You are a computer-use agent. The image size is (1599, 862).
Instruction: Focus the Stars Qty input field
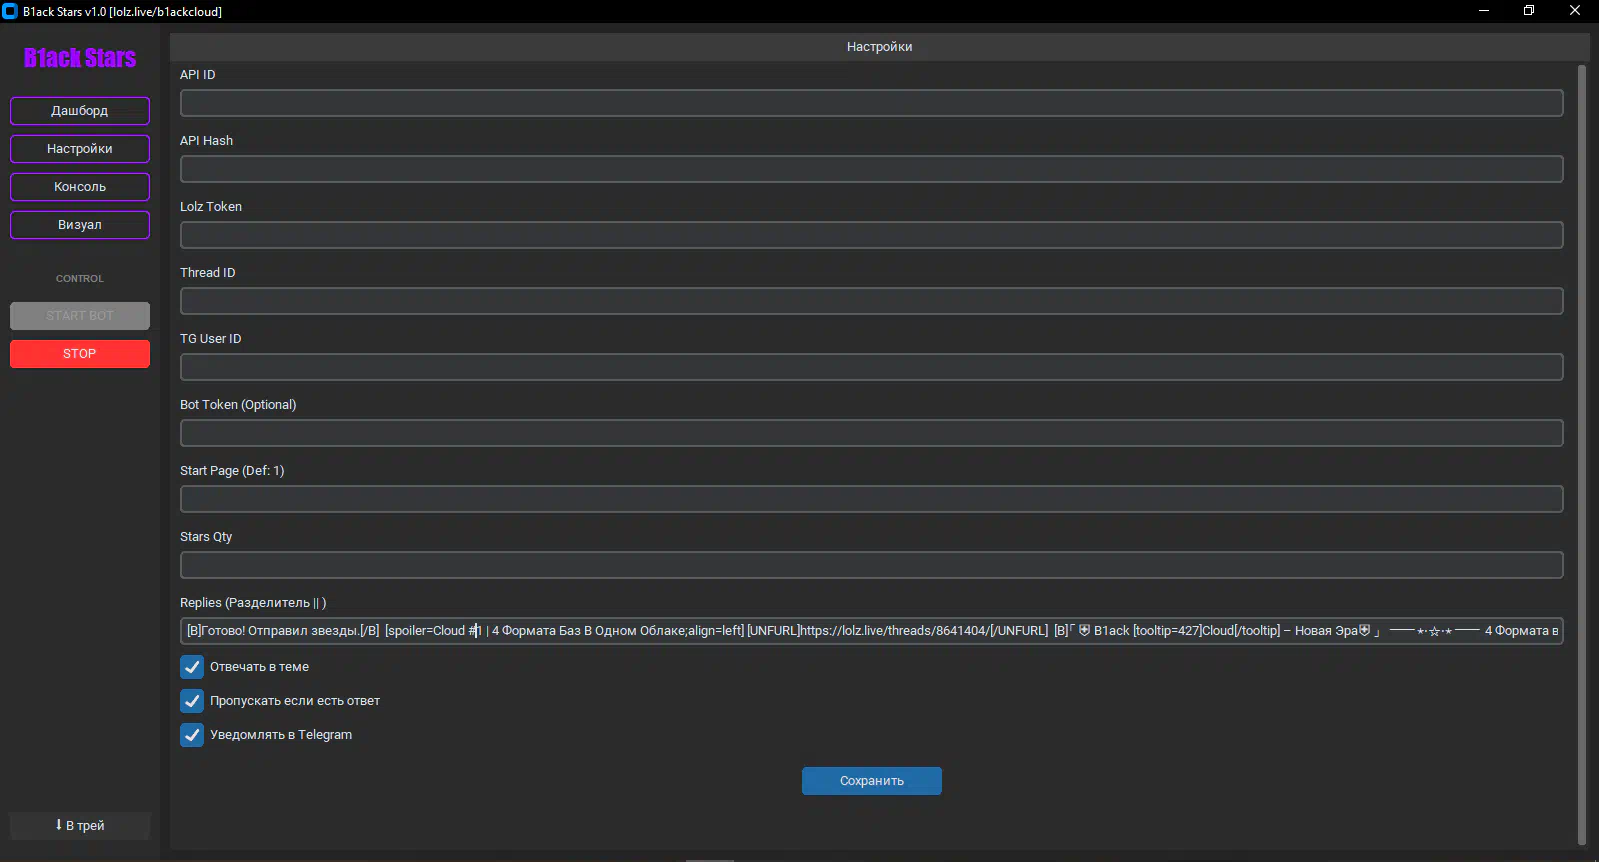click(x=871, y=565)
